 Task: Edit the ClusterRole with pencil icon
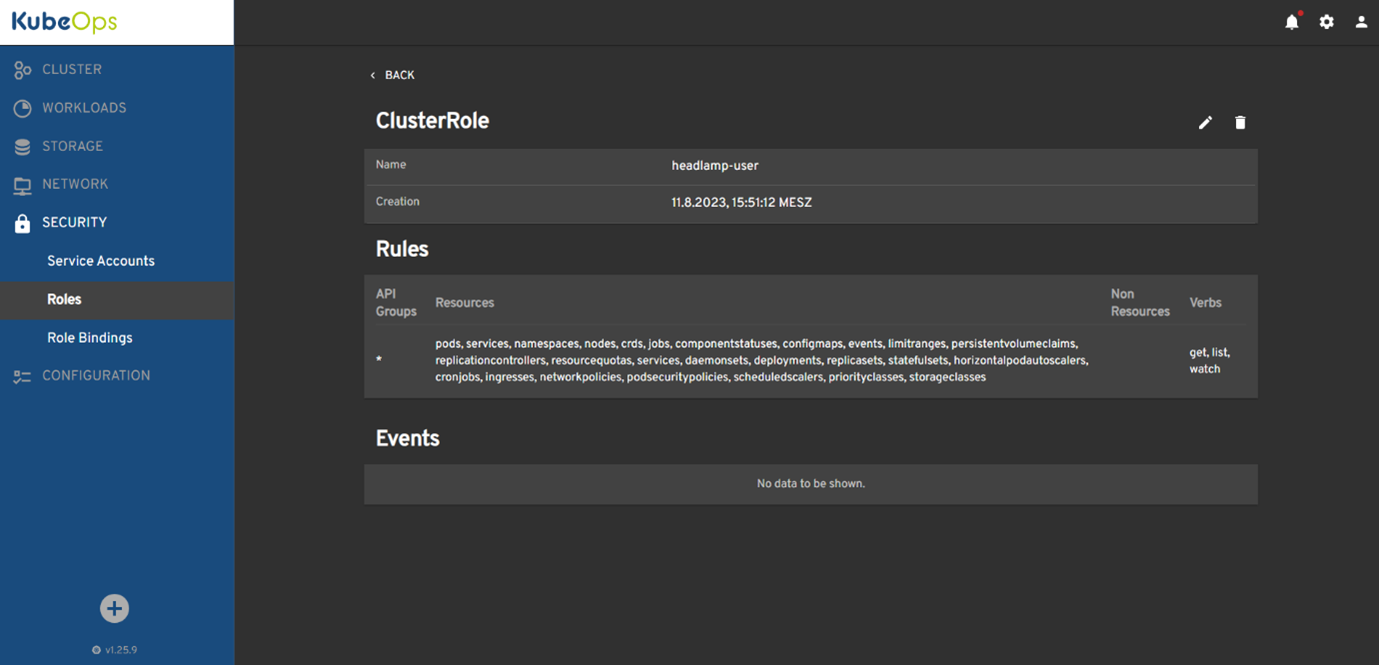(x=1205, y=122)
